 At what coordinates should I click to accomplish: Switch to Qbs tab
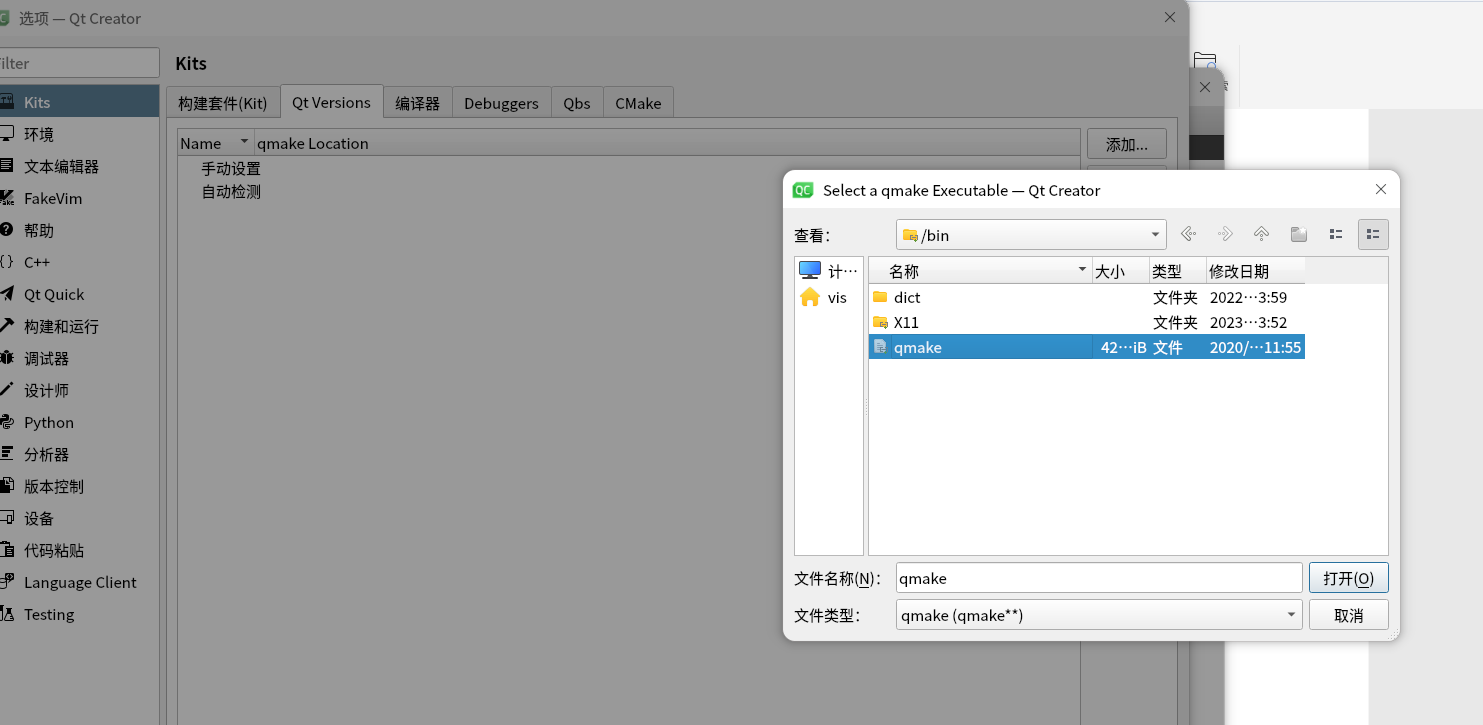tap(577, 102)
